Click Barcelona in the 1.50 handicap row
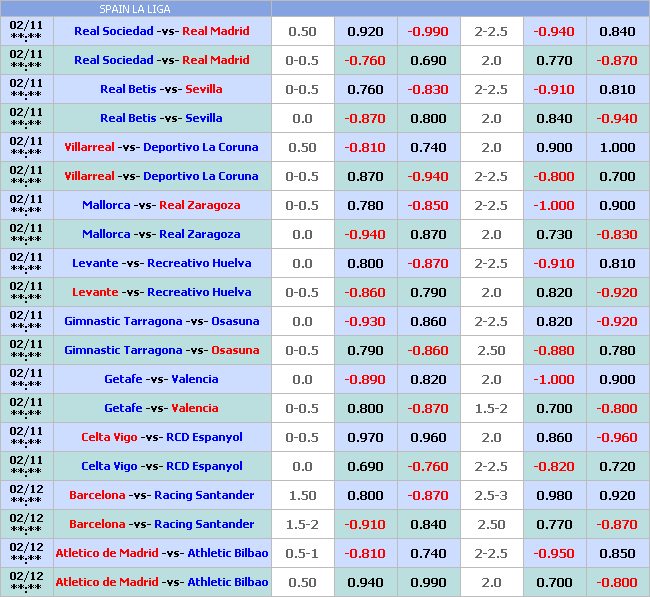The height and width of the screenshot is (597, 650). click(97, 495)
